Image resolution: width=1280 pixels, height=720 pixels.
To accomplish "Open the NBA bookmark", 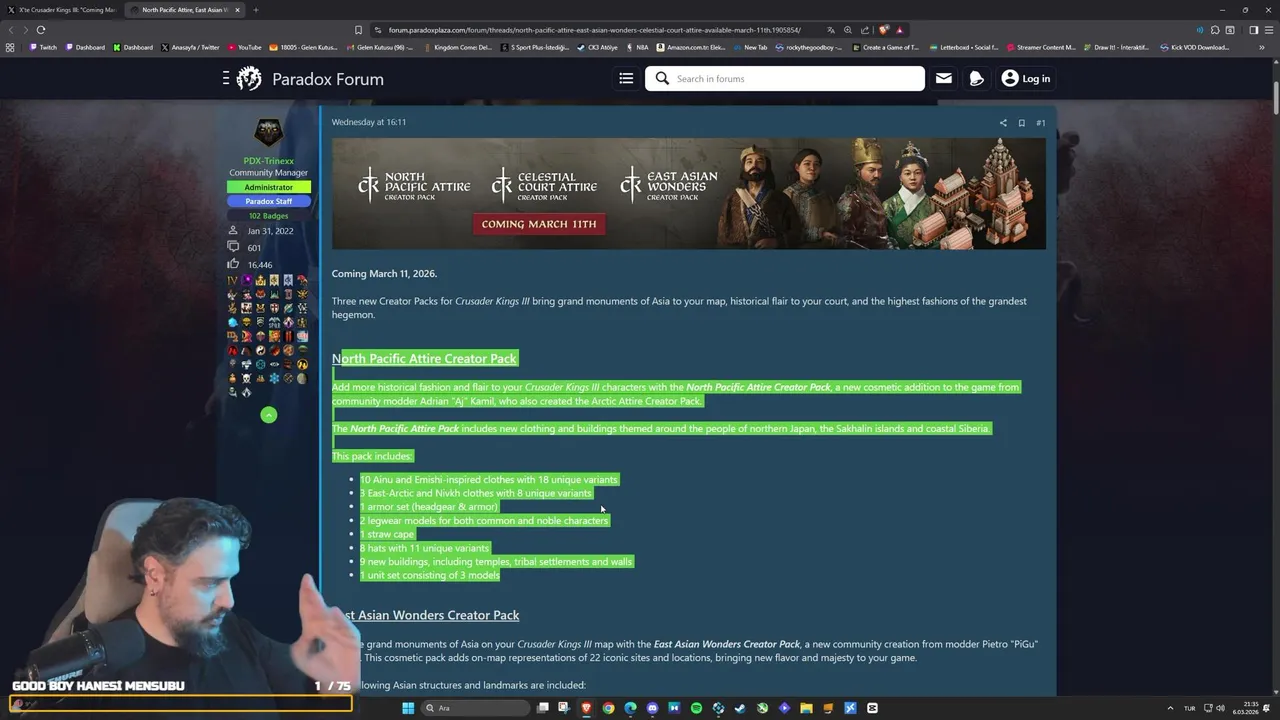I will tap(637, 47).
